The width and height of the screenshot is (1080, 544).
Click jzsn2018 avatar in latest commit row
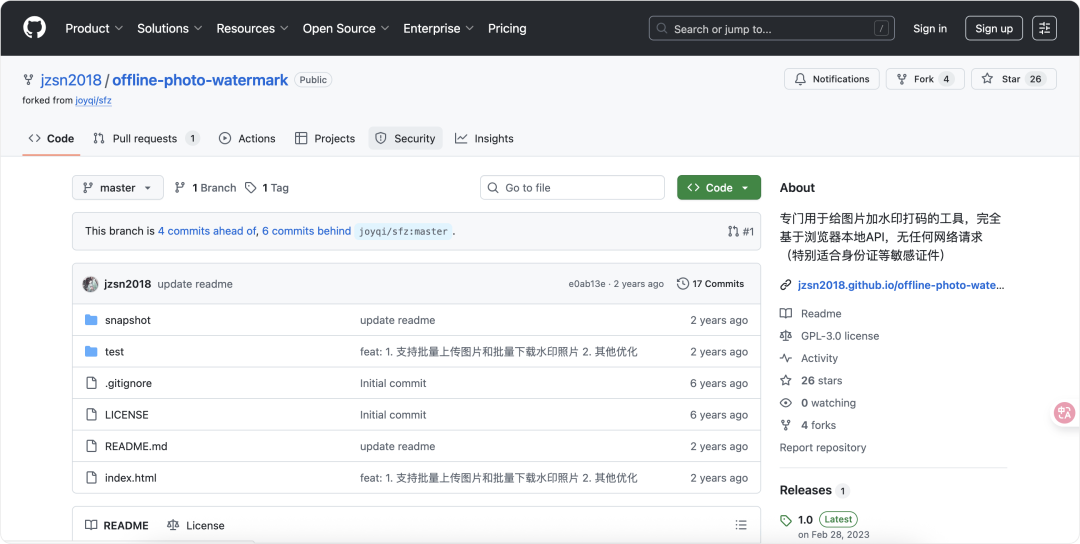point(90,284)
